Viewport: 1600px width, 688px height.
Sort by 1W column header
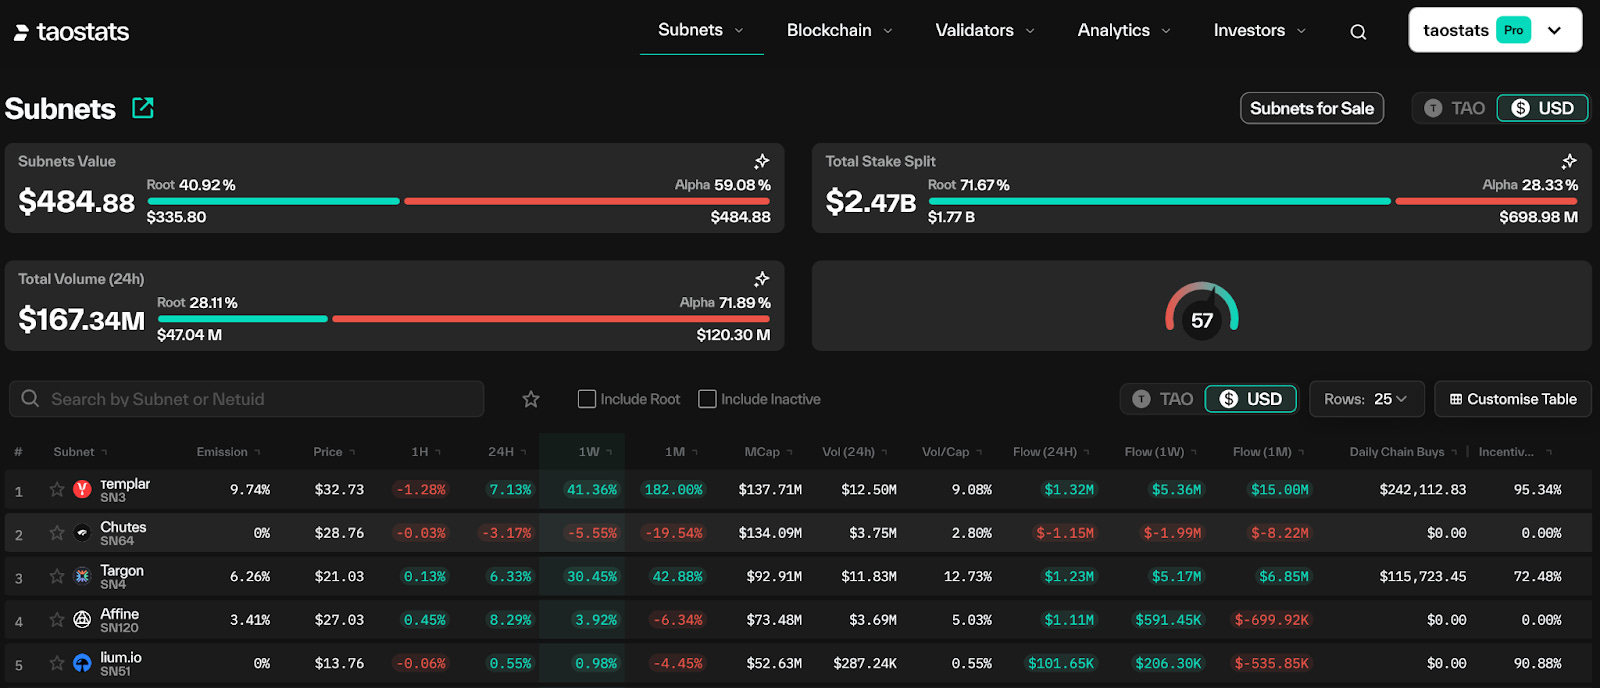tap(595, 452)
